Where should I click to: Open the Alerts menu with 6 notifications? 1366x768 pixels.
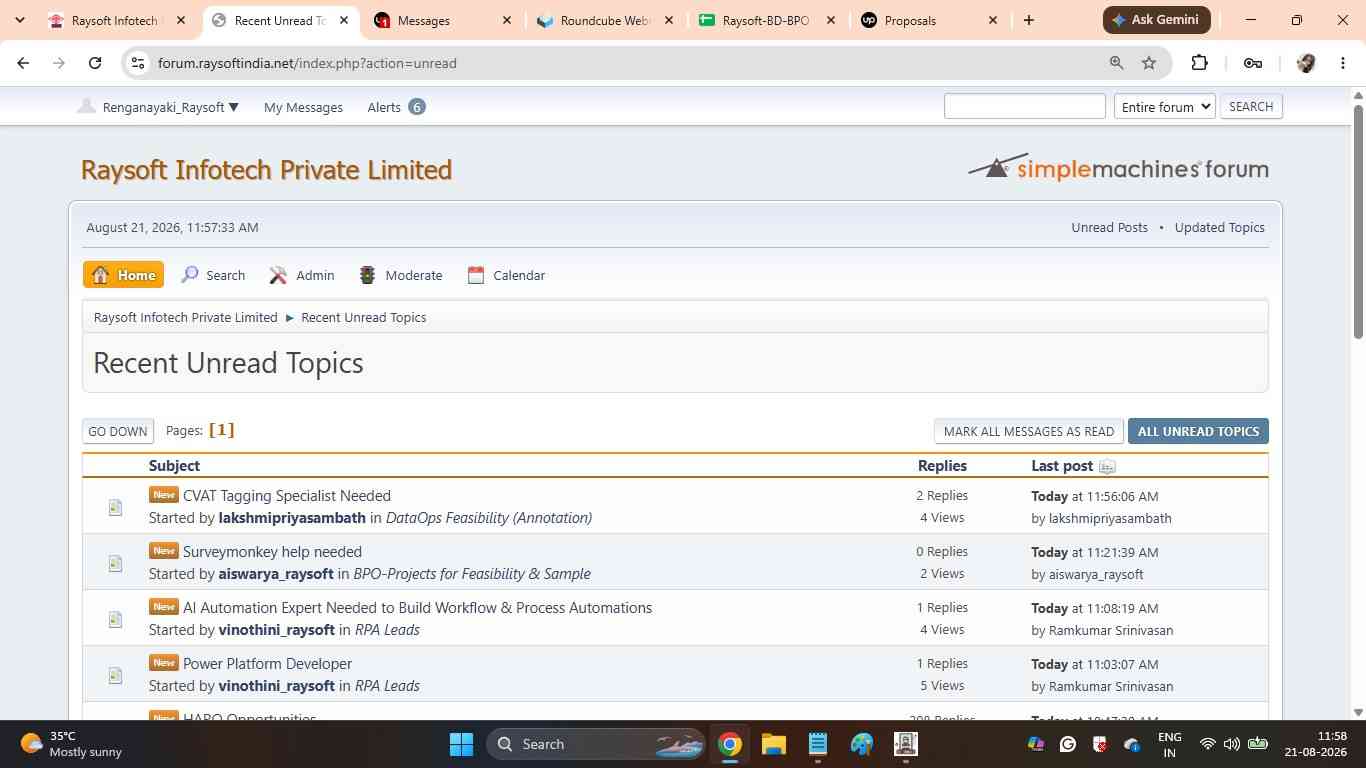pyautogui.click(x=396, y=107)
